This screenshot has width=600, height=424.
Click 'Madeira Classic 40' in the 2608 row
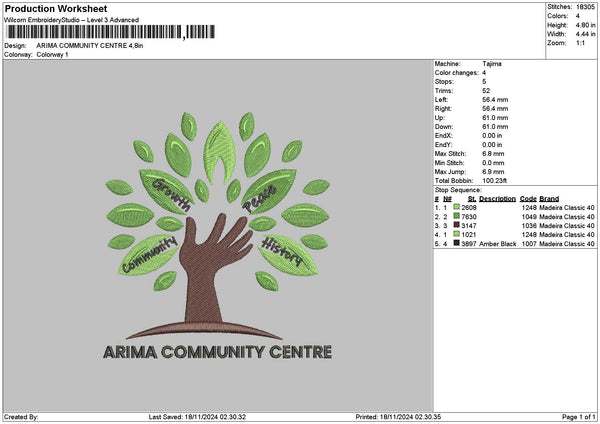(567, 208)
